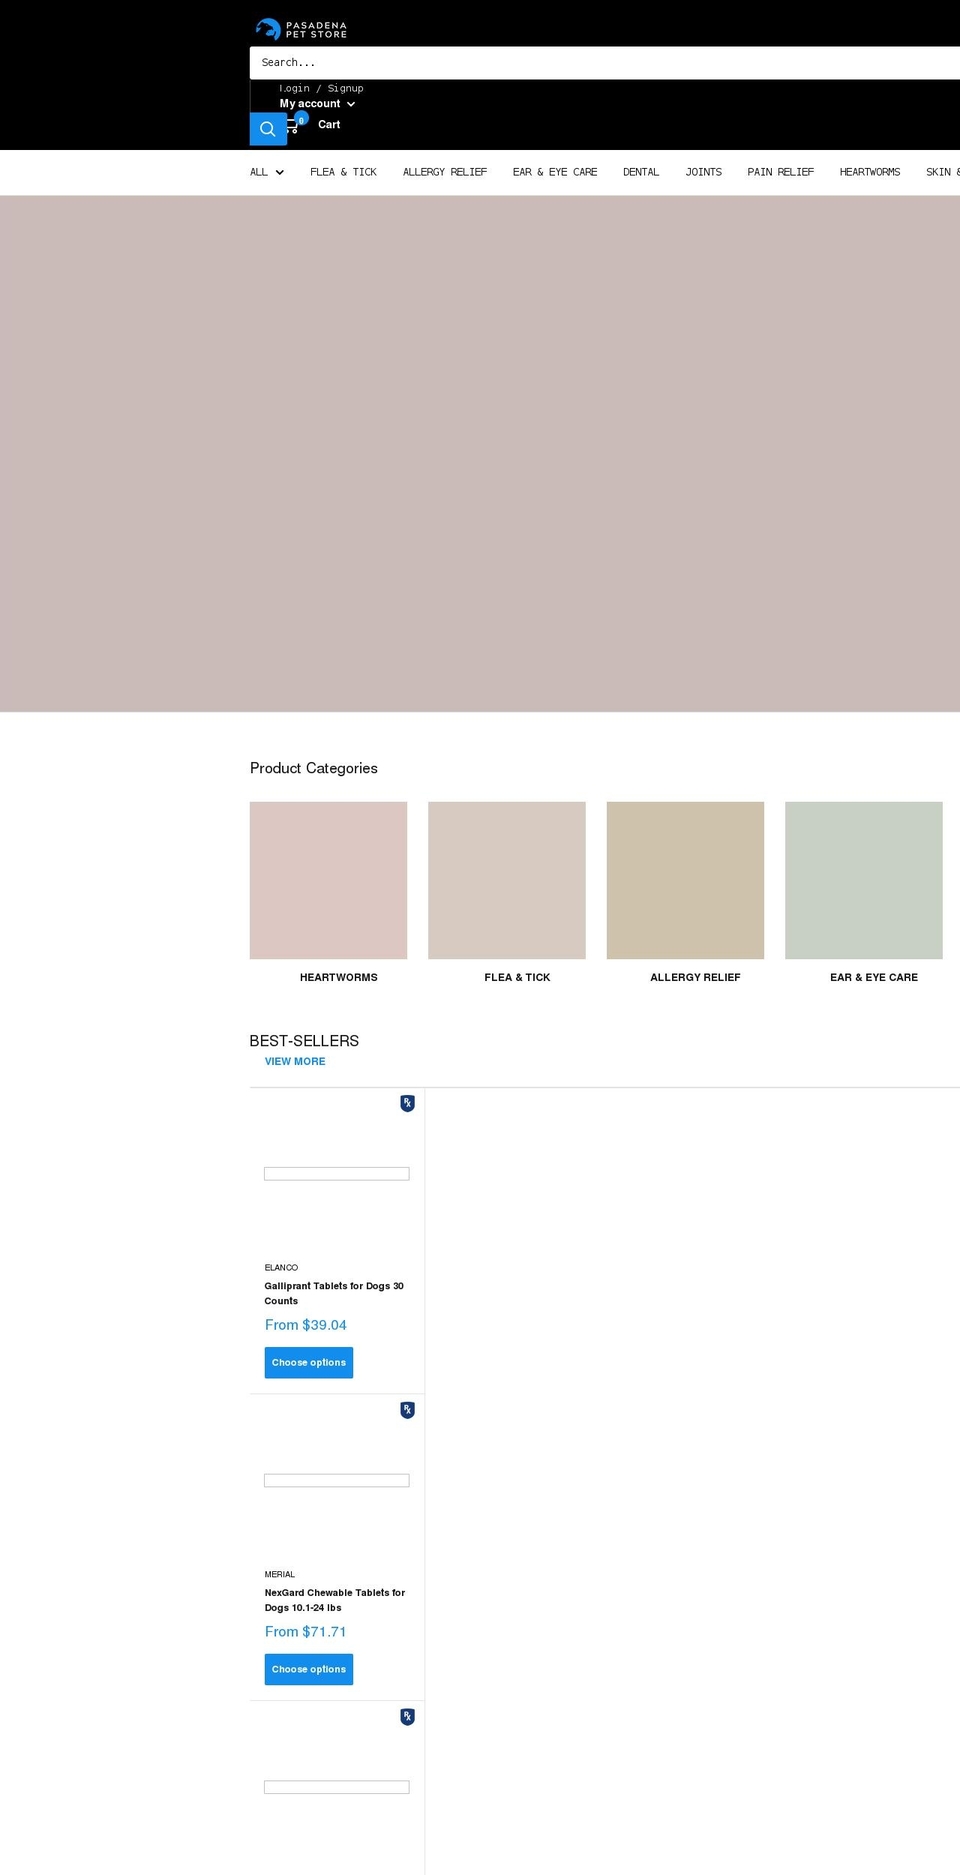960x1875 pixels.
Task: Click the FLEA & TICK category label
Action: click(517, 977)
